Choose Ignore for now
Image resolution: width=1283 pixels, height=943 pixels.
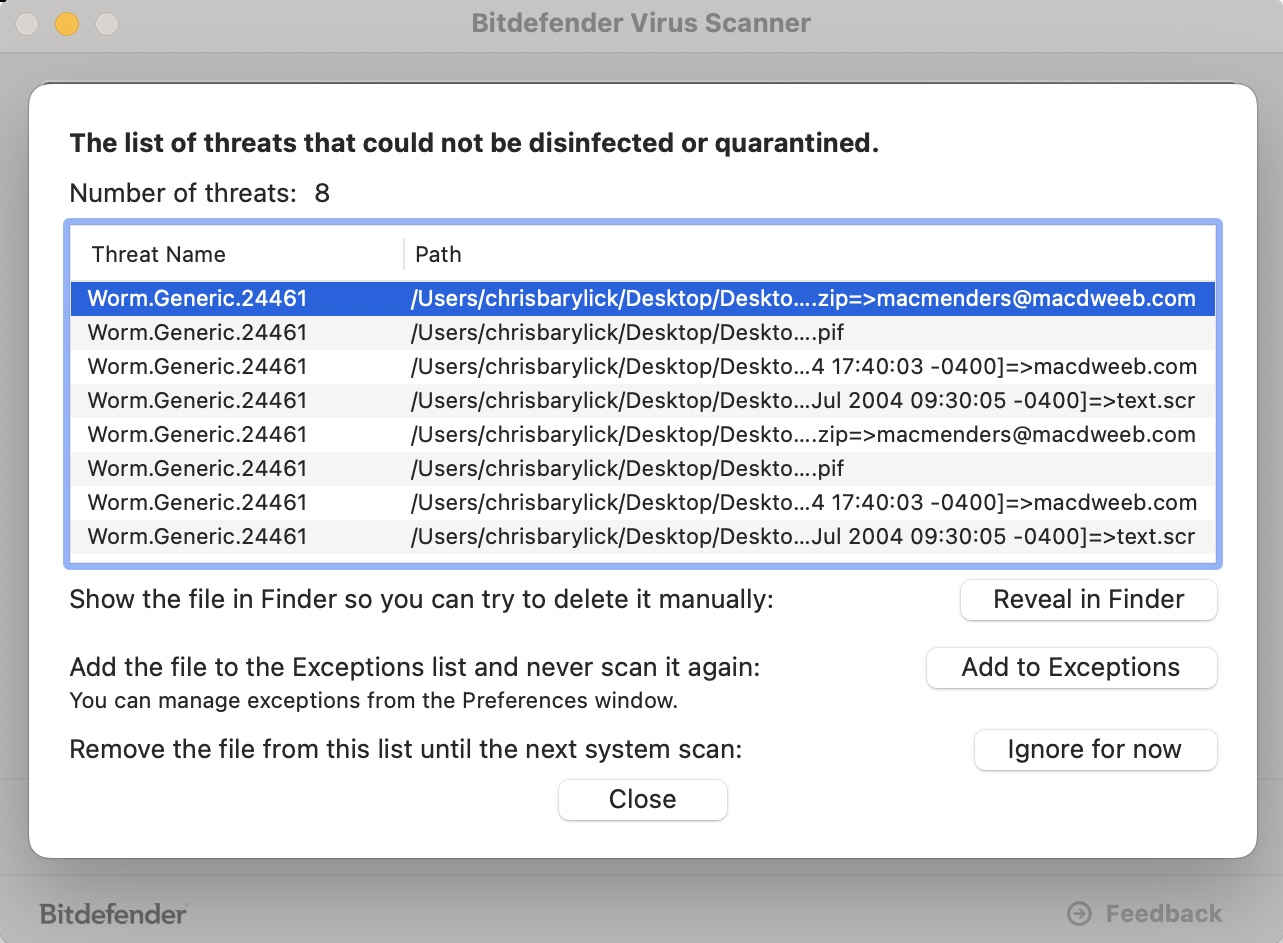click(1095, 750)
